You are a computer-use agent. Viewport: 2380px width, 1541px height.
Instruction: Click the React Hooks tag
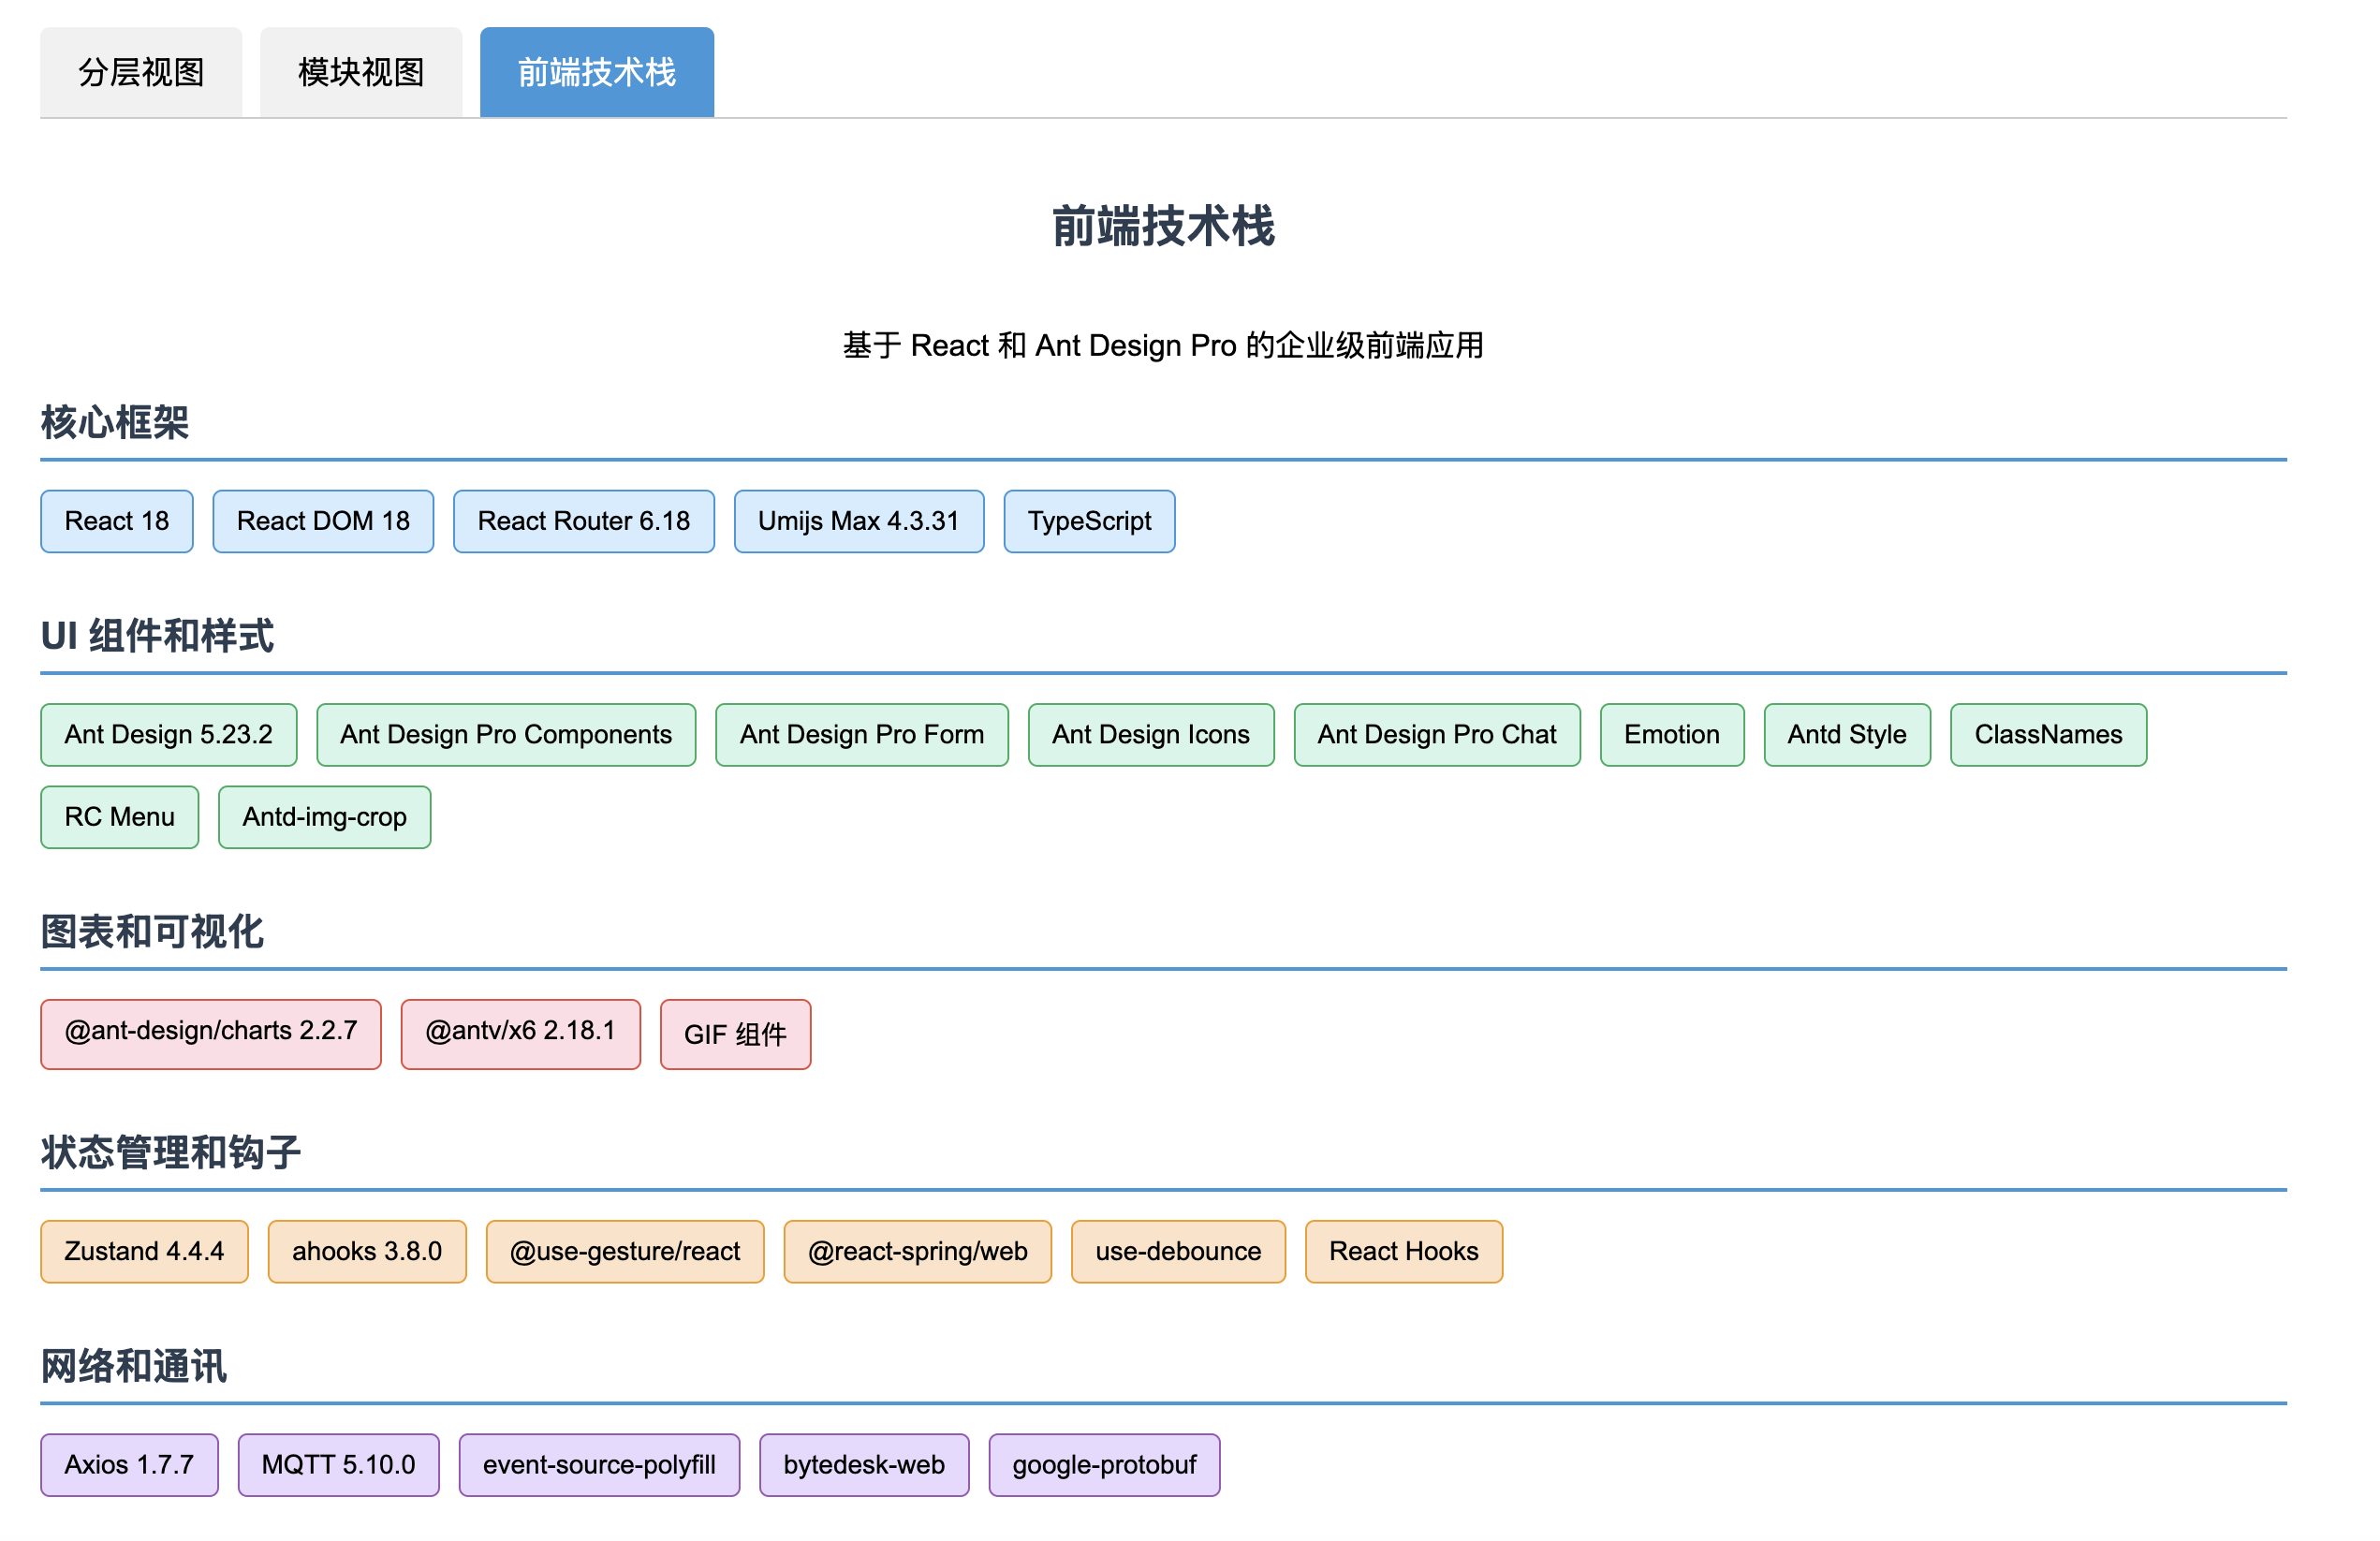point(1403,1251)
